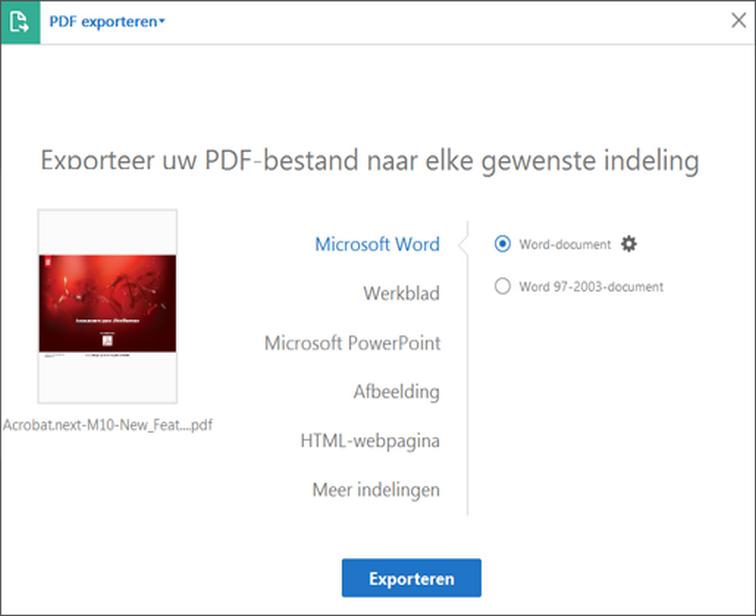The image size is (756, 616).
Task: Click the PDF page preview thumbnail
Action: [107, 306]
